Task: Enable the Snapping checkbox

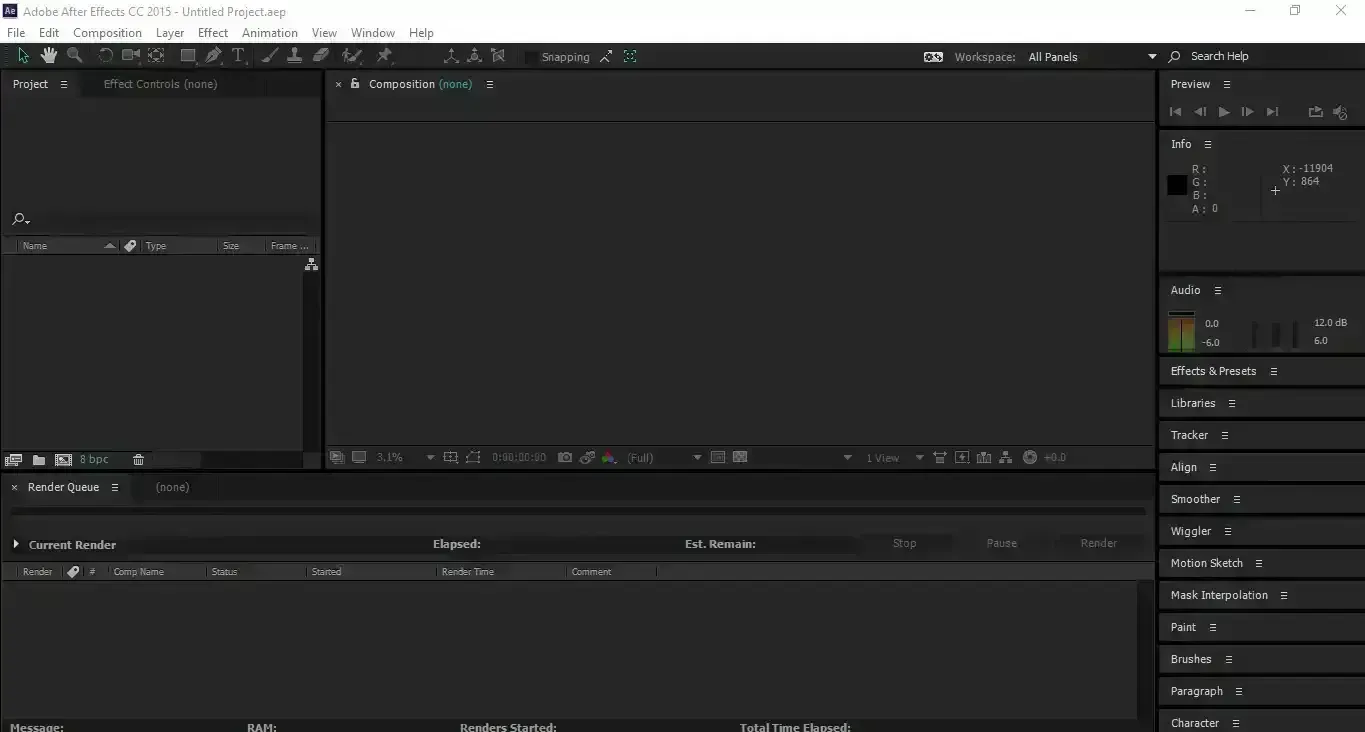Action: pyautogui.click(x=531, y=57)
